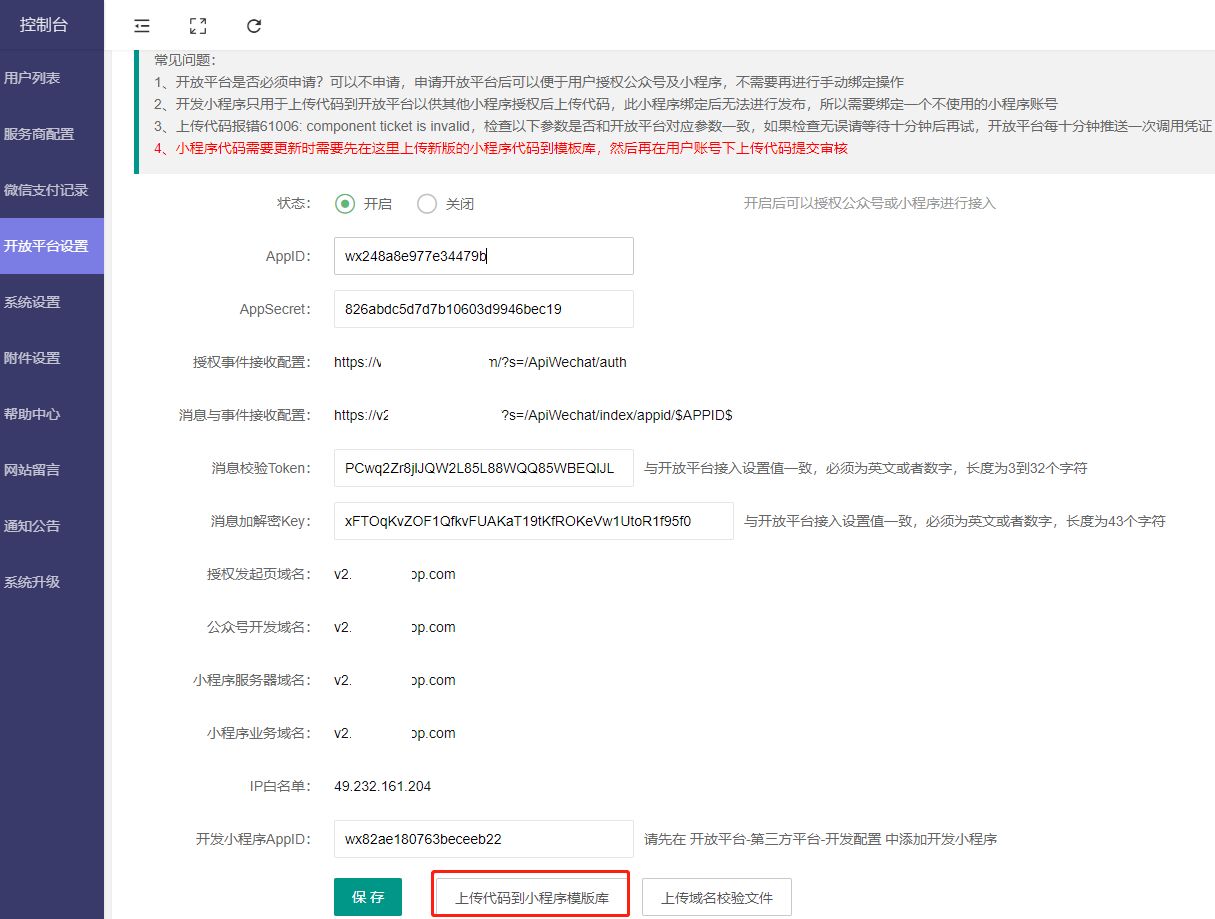This screenshot has height=919, width=1215.
Task: Edit the 消息校验Token input
Action: click(x=483, y=468)
